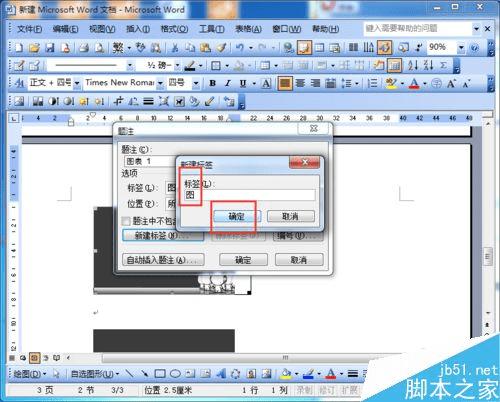Expand the 绘图(D) drawing menu

tap(29, 374)
